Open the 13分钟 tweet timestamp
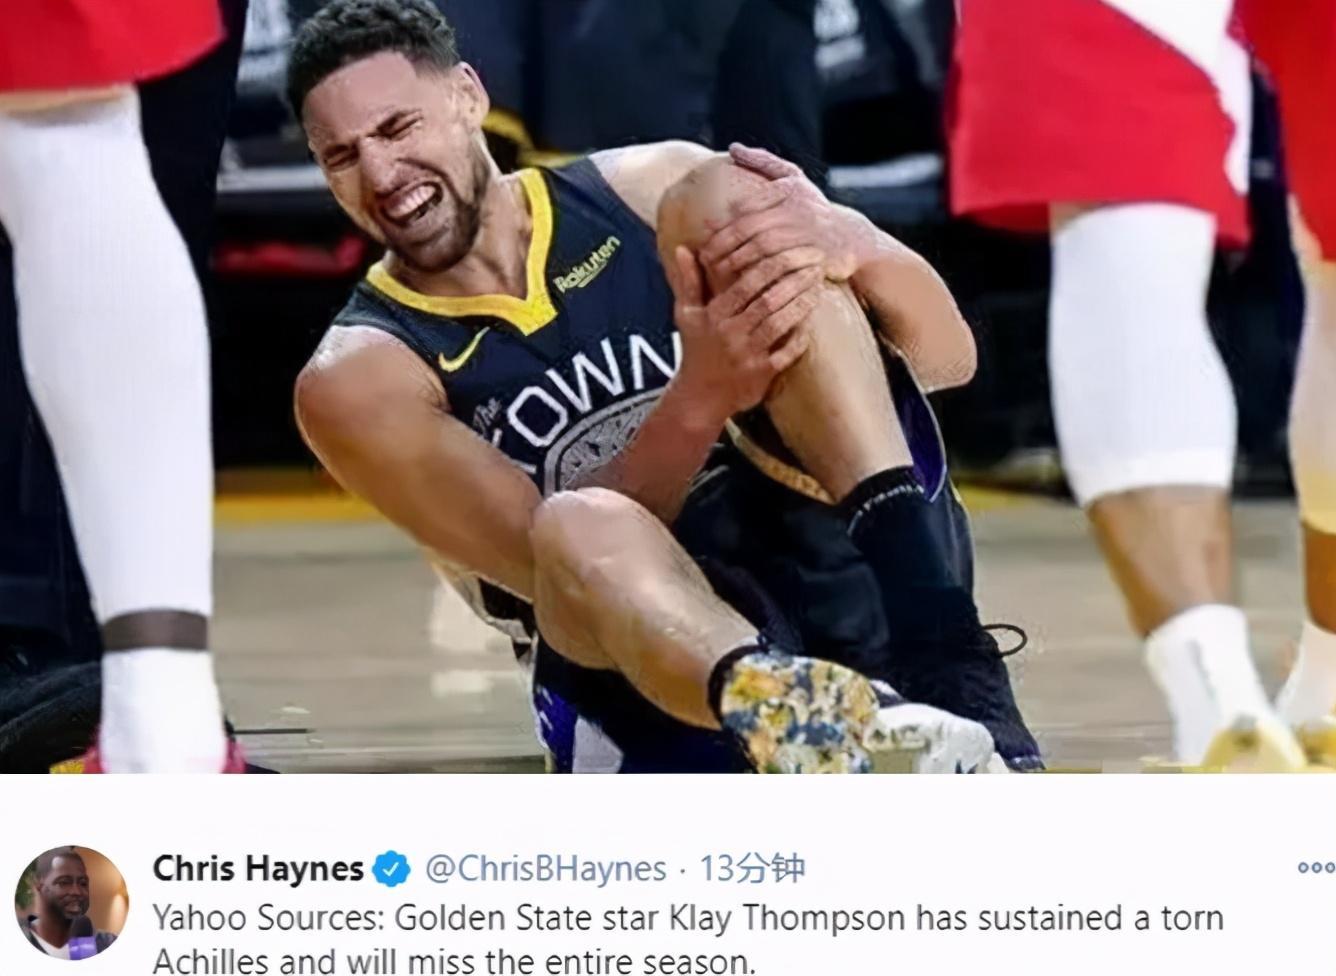The height and width of the screenshot is (976, 1336). coord(751,868)
